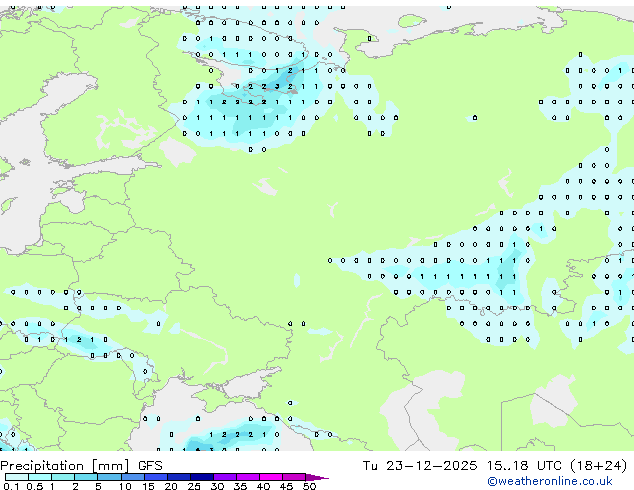The image size is (634, 490).
Task: Click the 0.5–1 mm legend color swatch
Action: [40, 477]
